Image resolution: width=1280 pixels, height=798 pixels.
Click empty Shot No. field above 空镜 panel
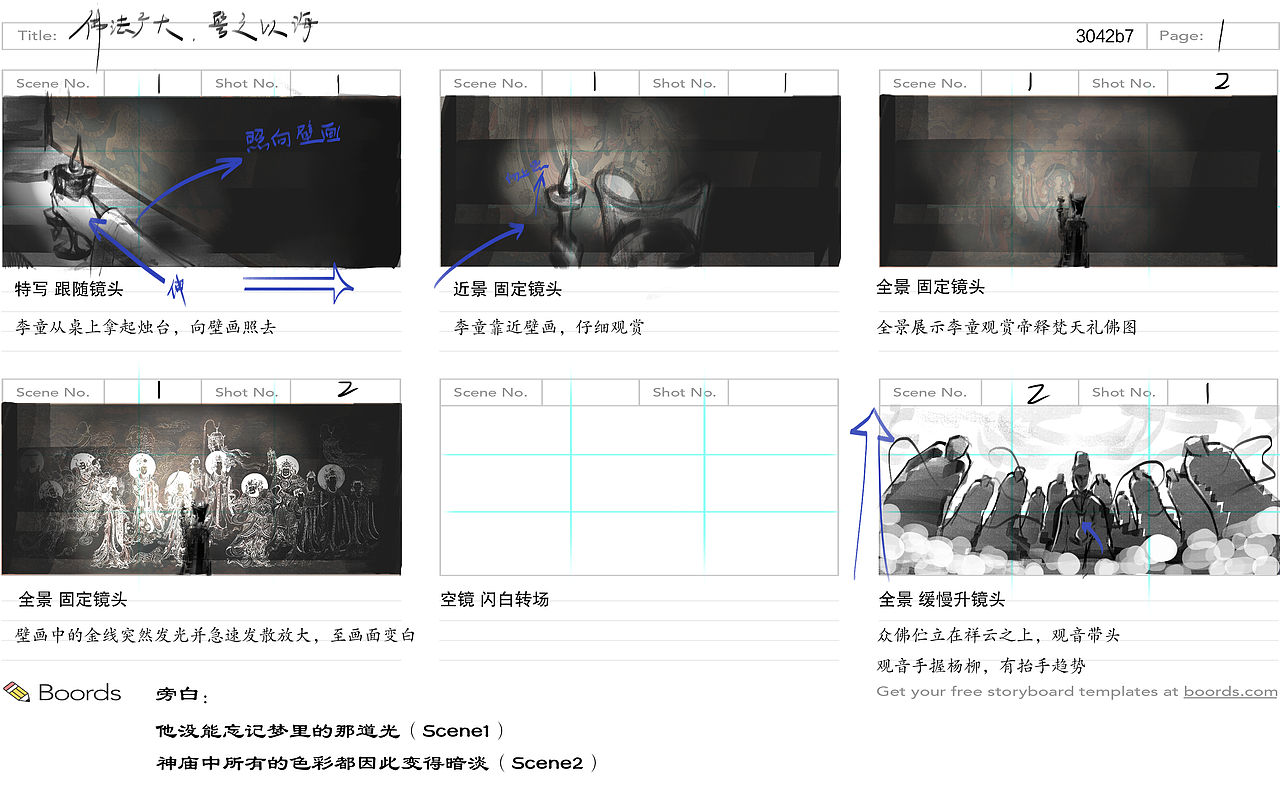tap(783, 392)
